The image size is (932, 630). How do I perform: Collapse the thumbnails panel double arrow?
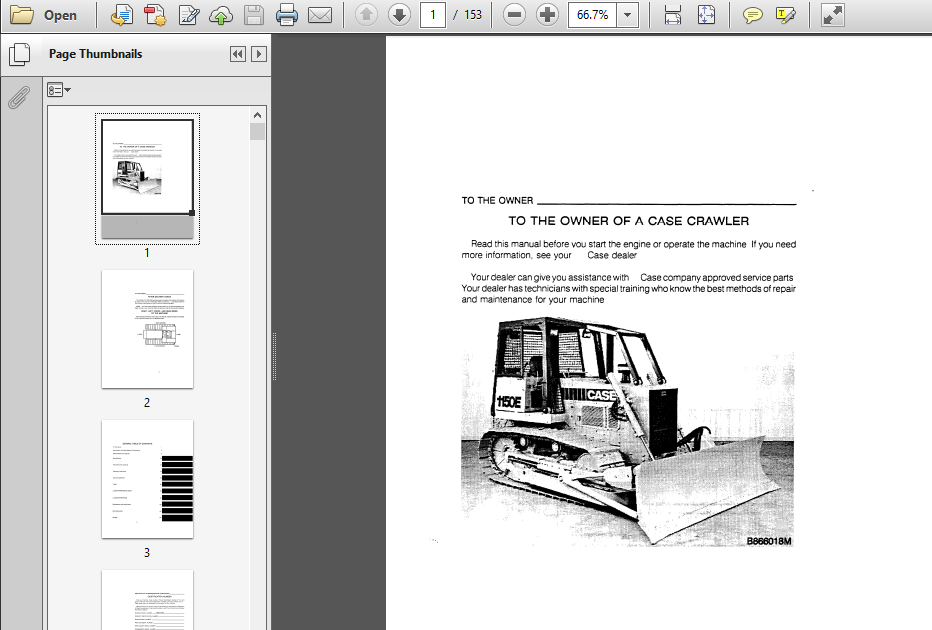238,54
